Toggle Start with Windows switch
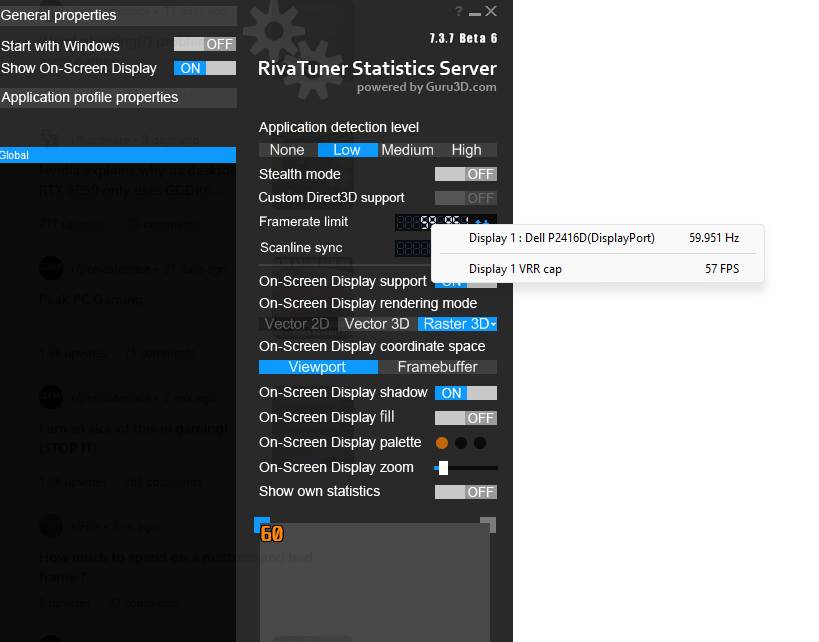 tap(205, 44)
